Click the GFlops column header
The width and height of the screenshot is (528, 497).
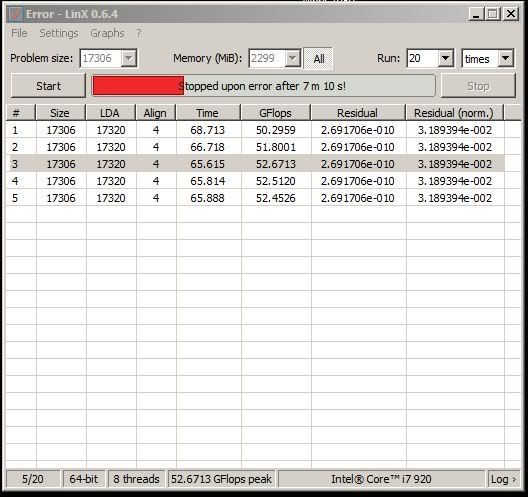point(275,113)
